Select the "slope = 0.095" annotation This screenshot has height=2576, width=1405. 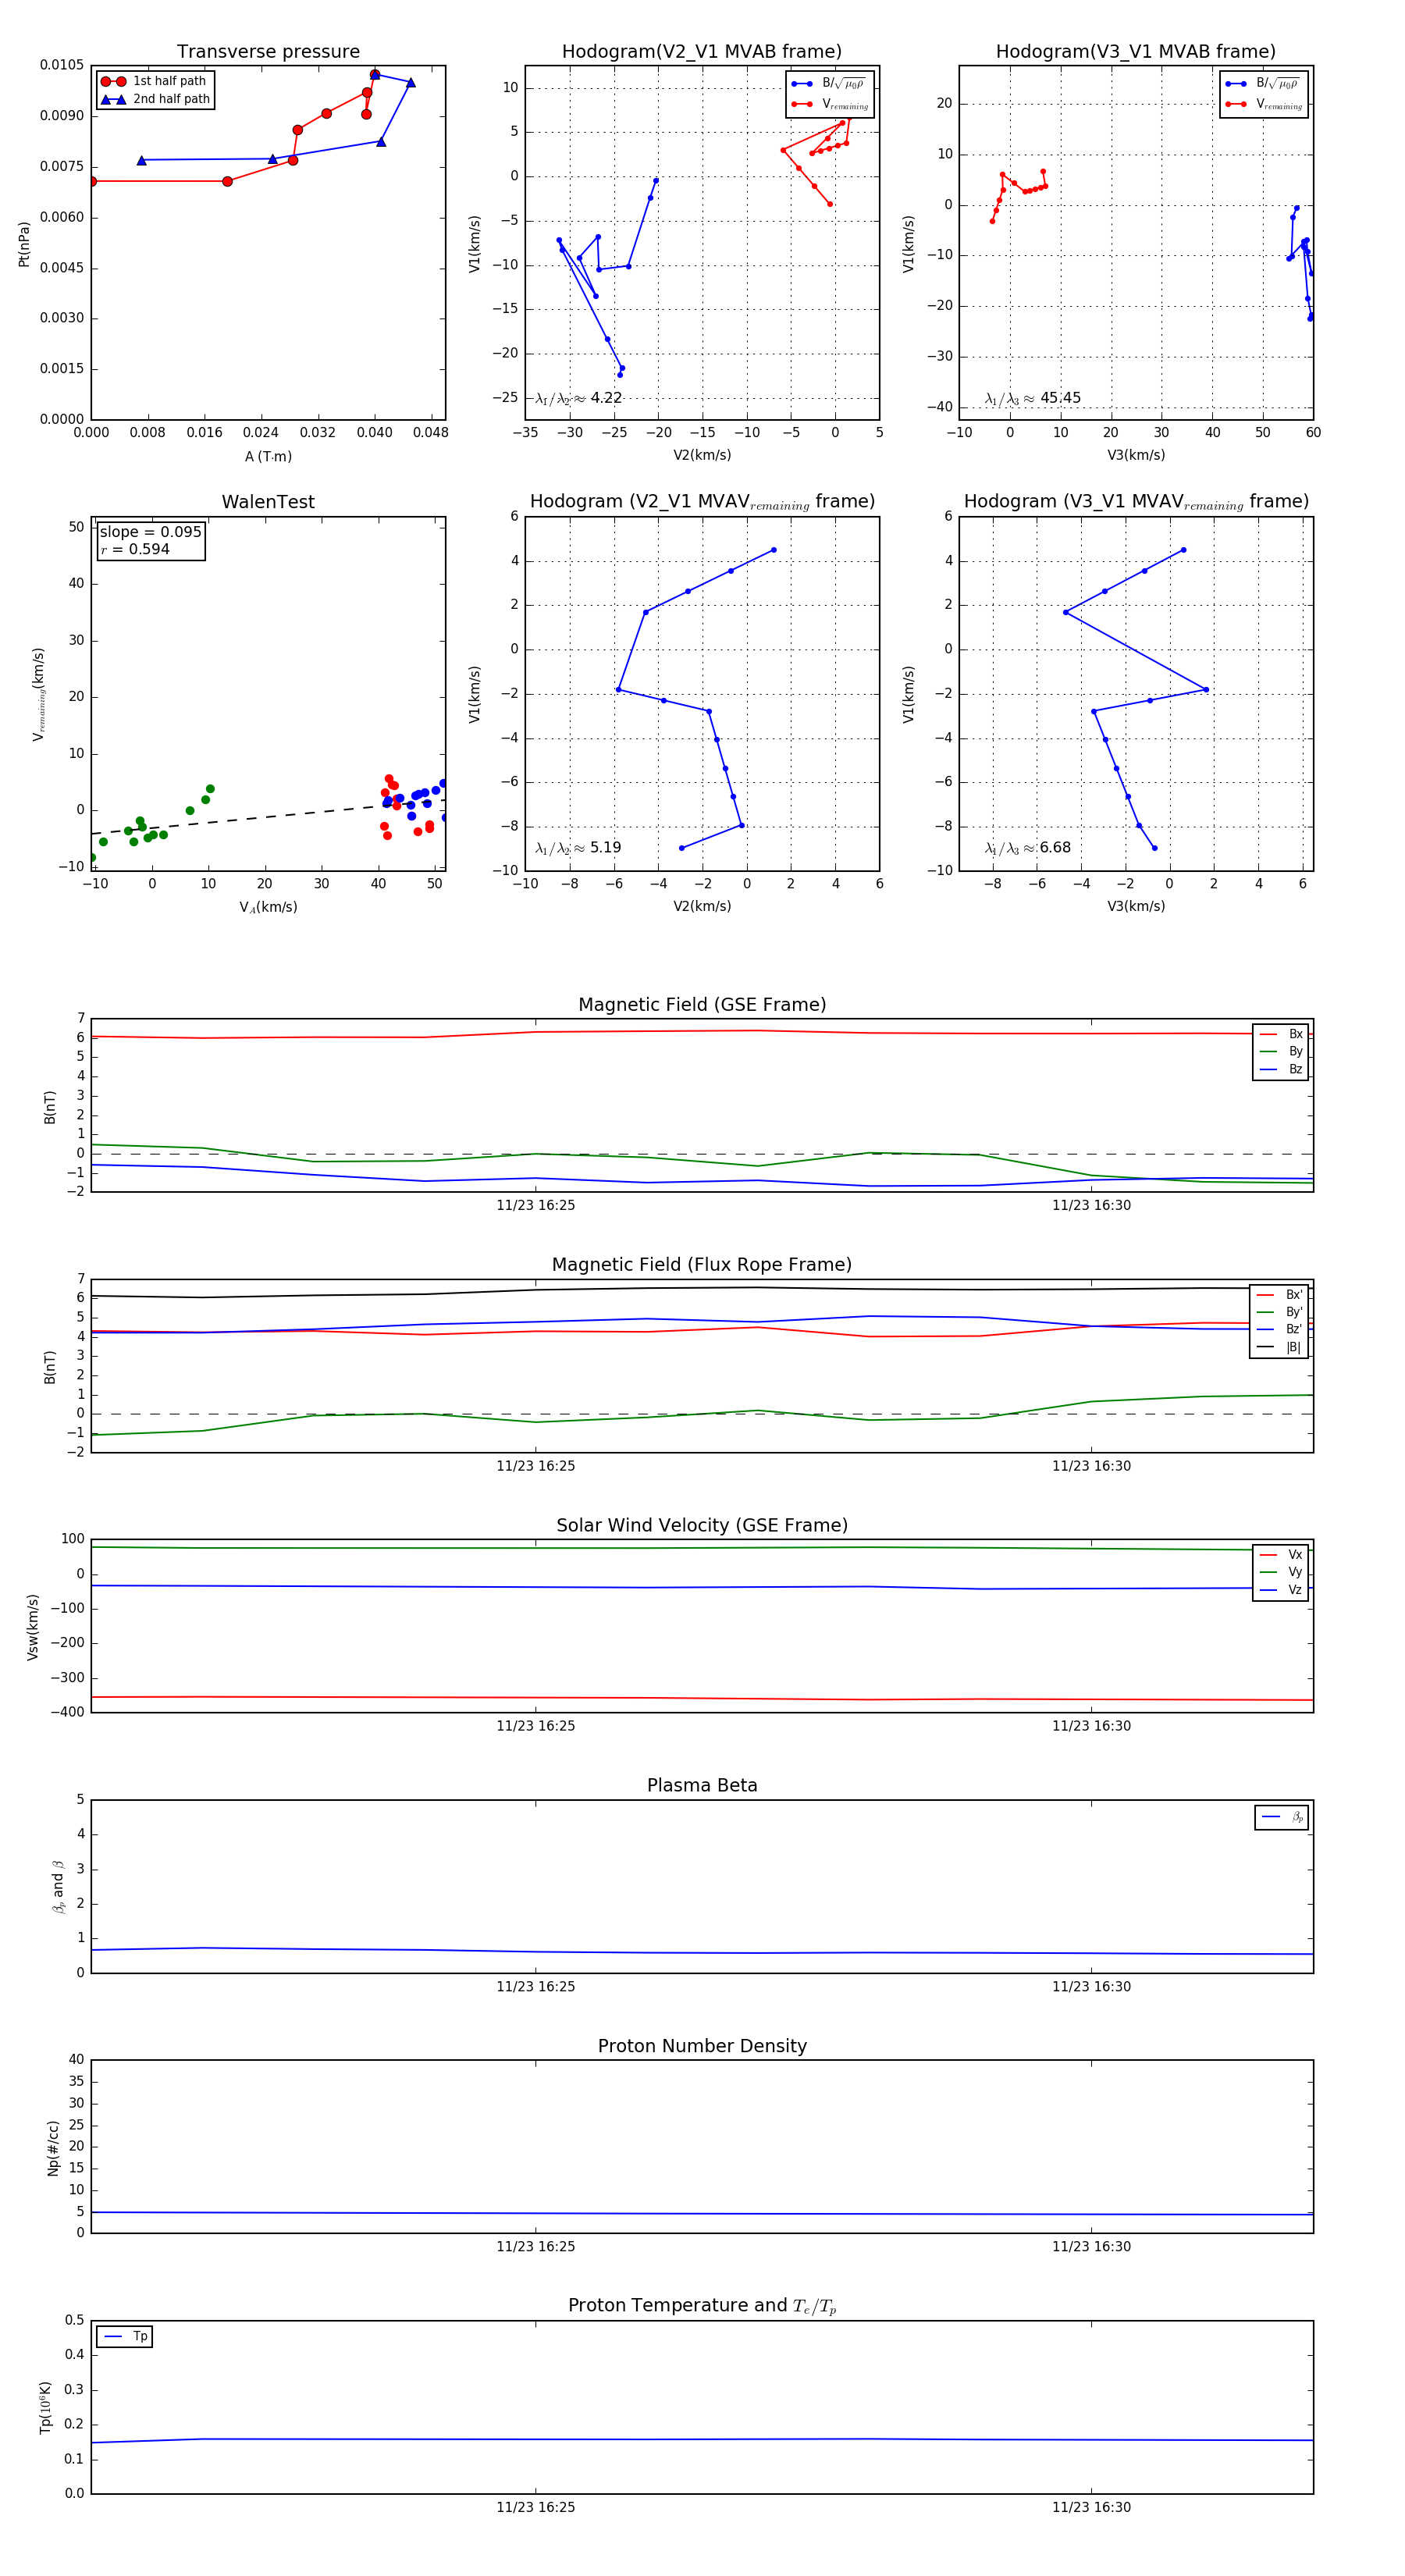(150, 532)
